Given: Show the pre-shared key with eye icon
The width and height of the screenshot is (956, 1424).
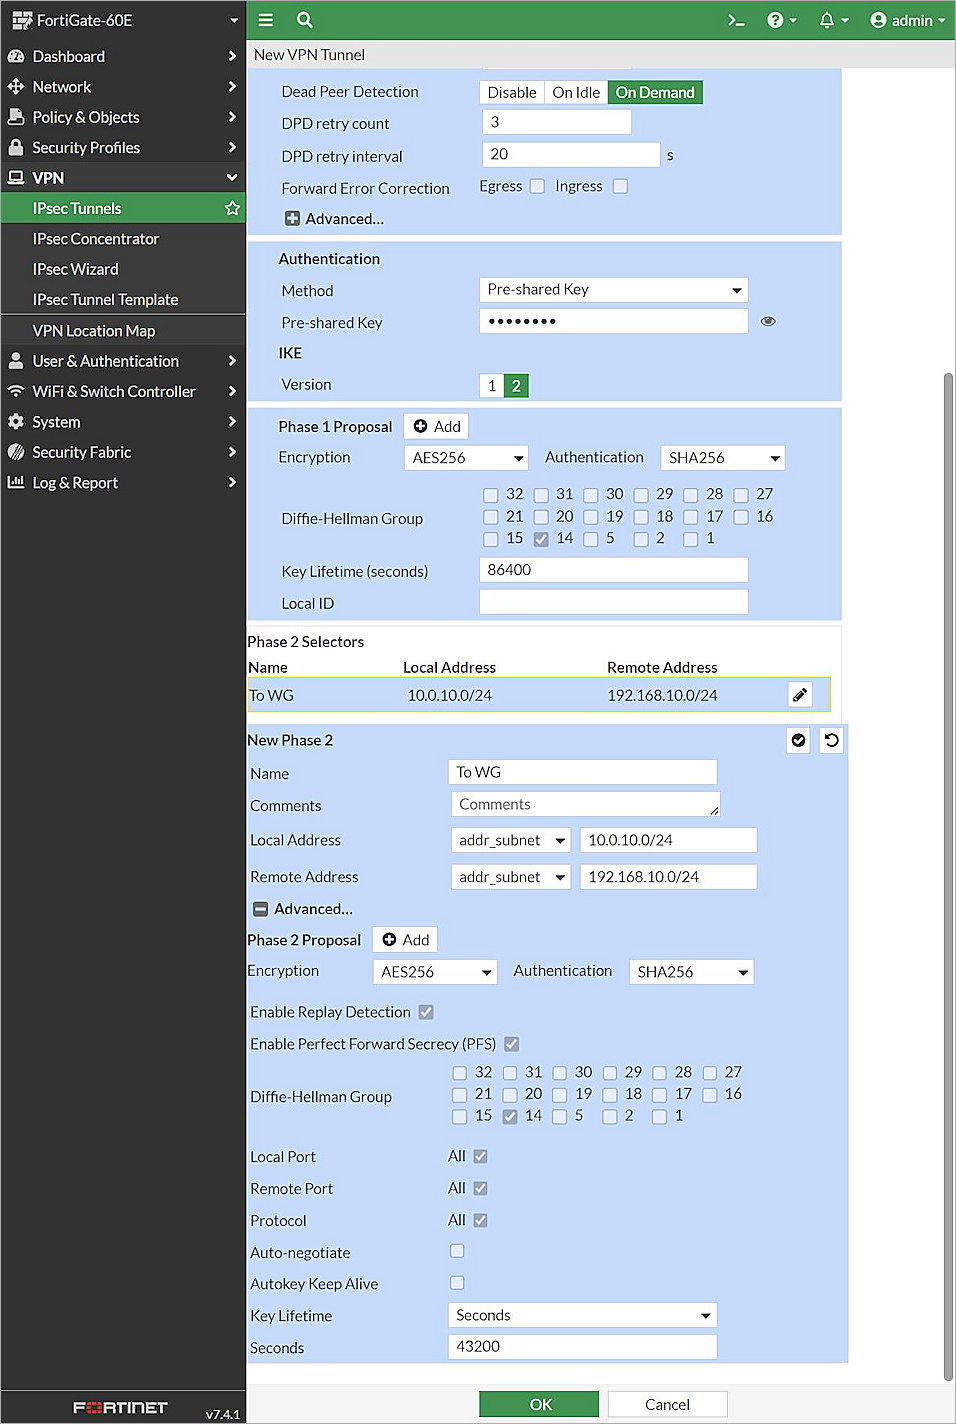Looking at the screenshot, I should tap(768, 322).
